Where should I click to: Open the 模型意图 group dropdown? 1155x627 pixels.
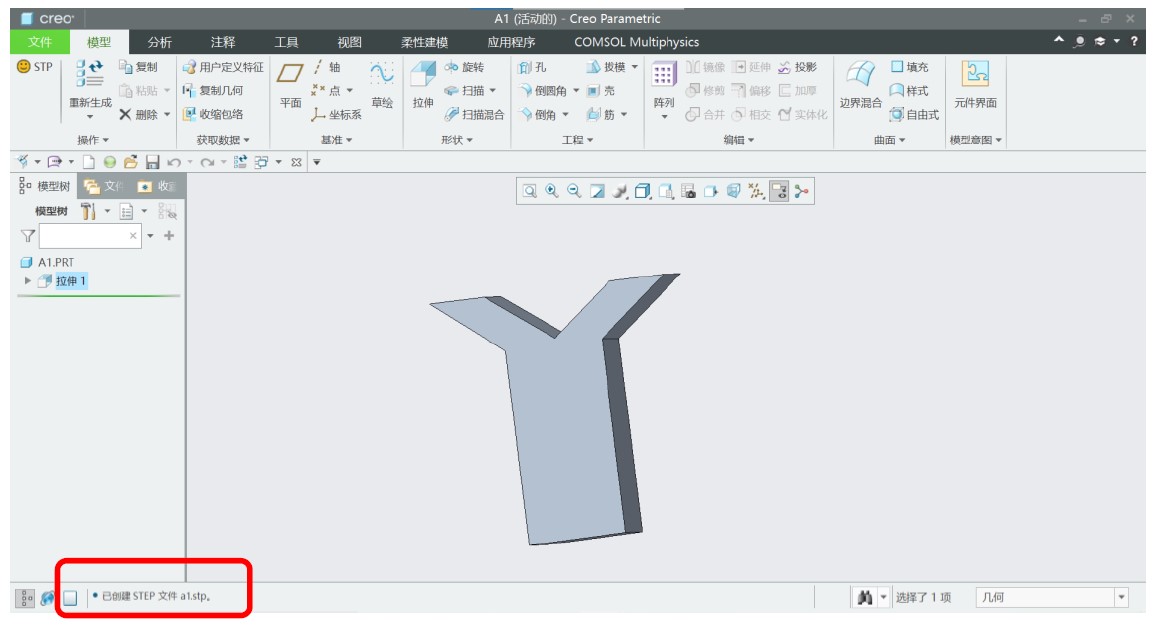976,140
